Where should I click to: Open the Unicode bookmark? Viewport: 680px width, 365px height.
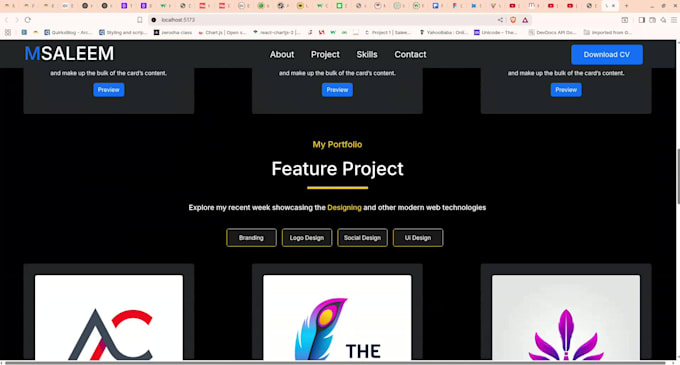(496, 33)
